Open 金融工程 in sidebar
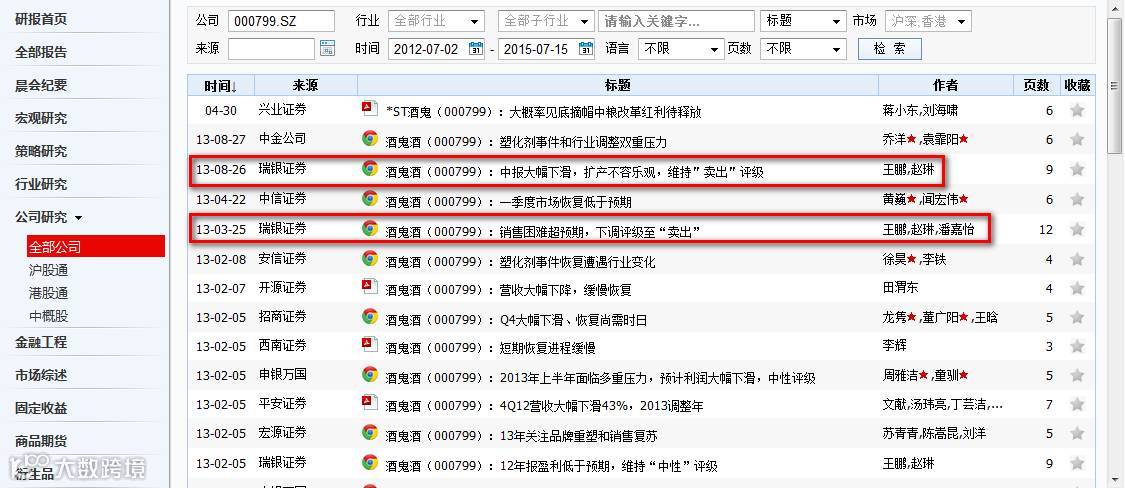The width and height of the screenshot is (1125, 488). pos(41,342)
